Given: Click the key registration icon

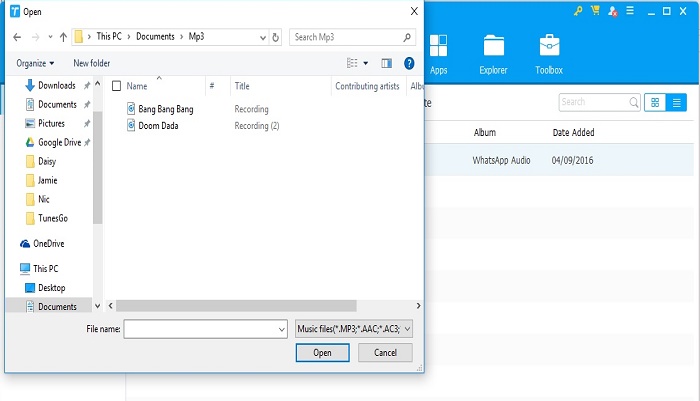Looking at the screenshot, I should point(578,11).
